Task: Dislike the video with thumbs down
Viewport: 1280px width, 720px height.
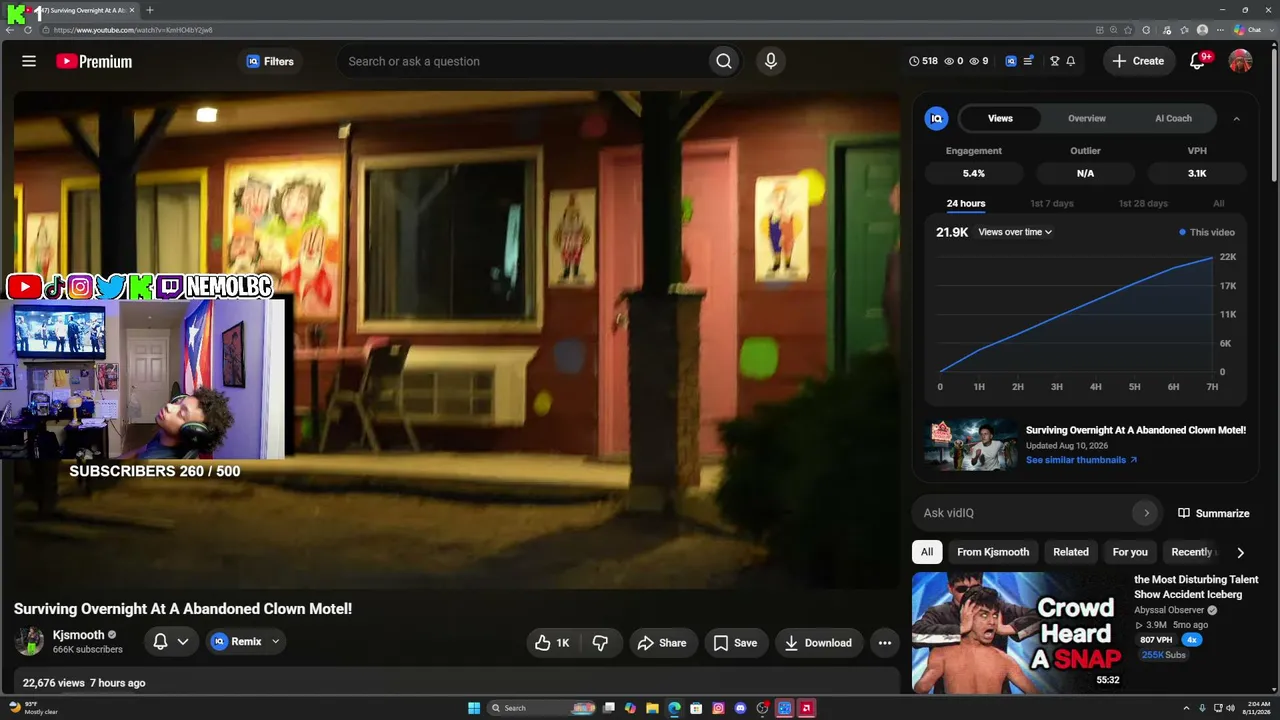Action: pos(601,643)
